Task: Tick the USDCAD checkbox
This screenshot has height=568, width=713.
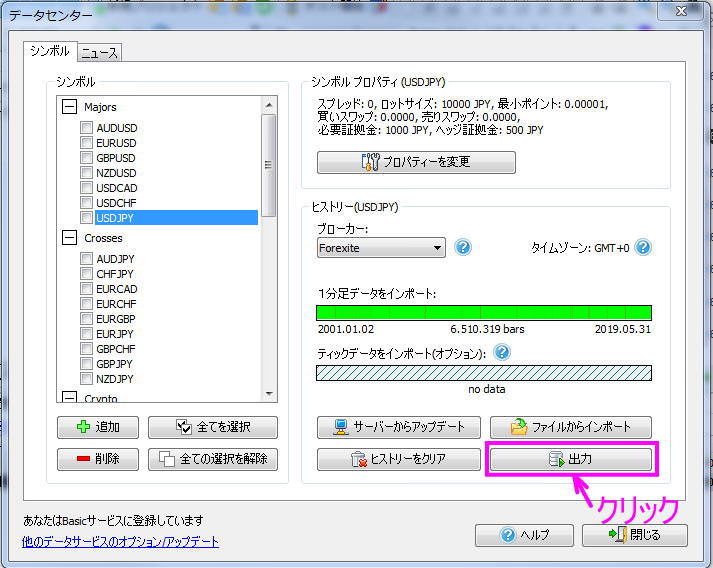Action: tap(86, 188)
